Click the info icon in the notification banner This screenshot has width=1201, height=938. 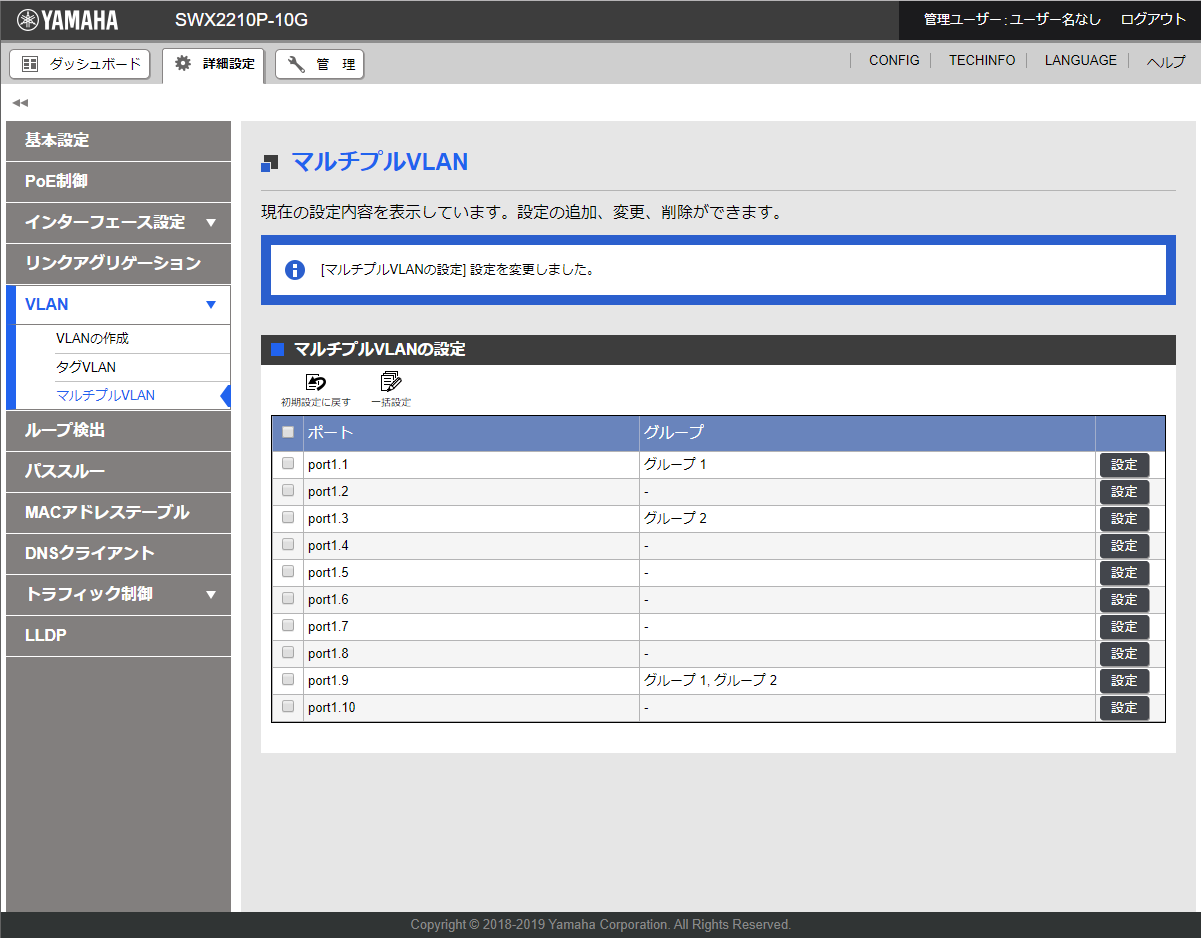293,270
